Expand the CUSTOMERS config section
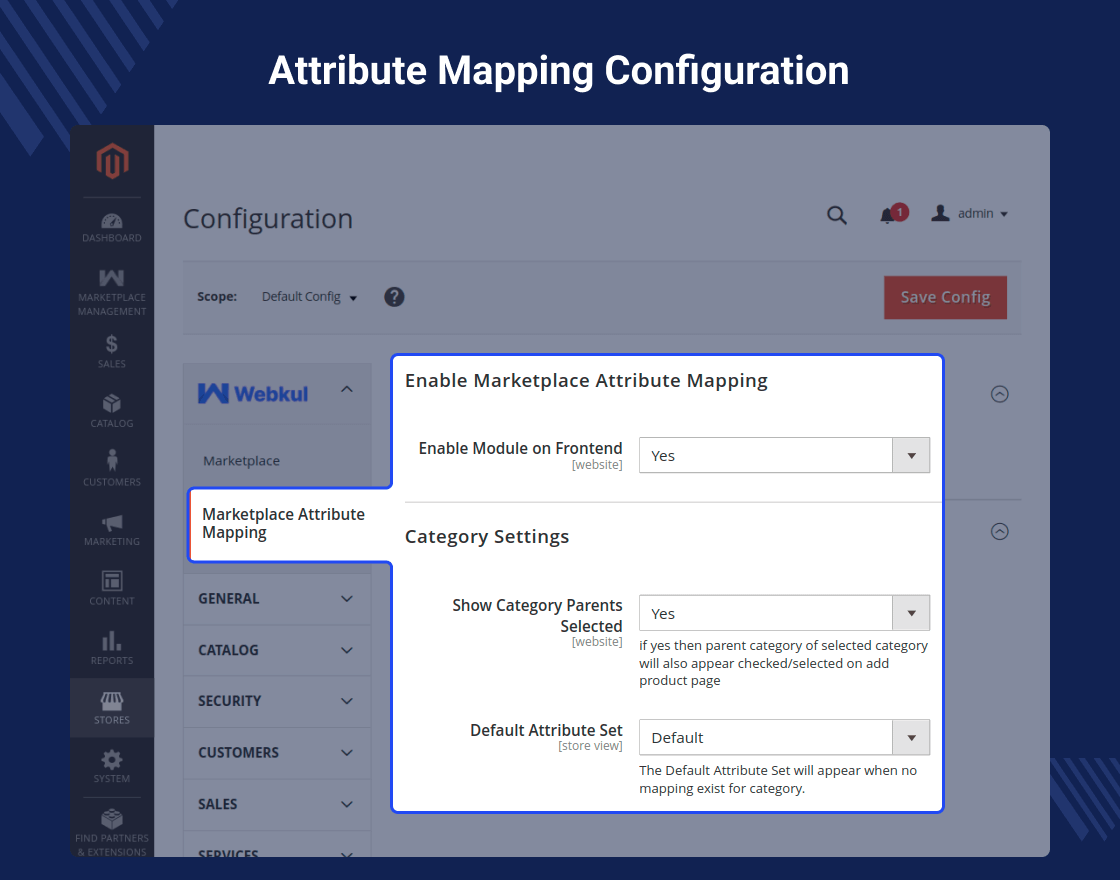Image resolution: width=1120 pixels, height=880 pixels. point(277,752)
